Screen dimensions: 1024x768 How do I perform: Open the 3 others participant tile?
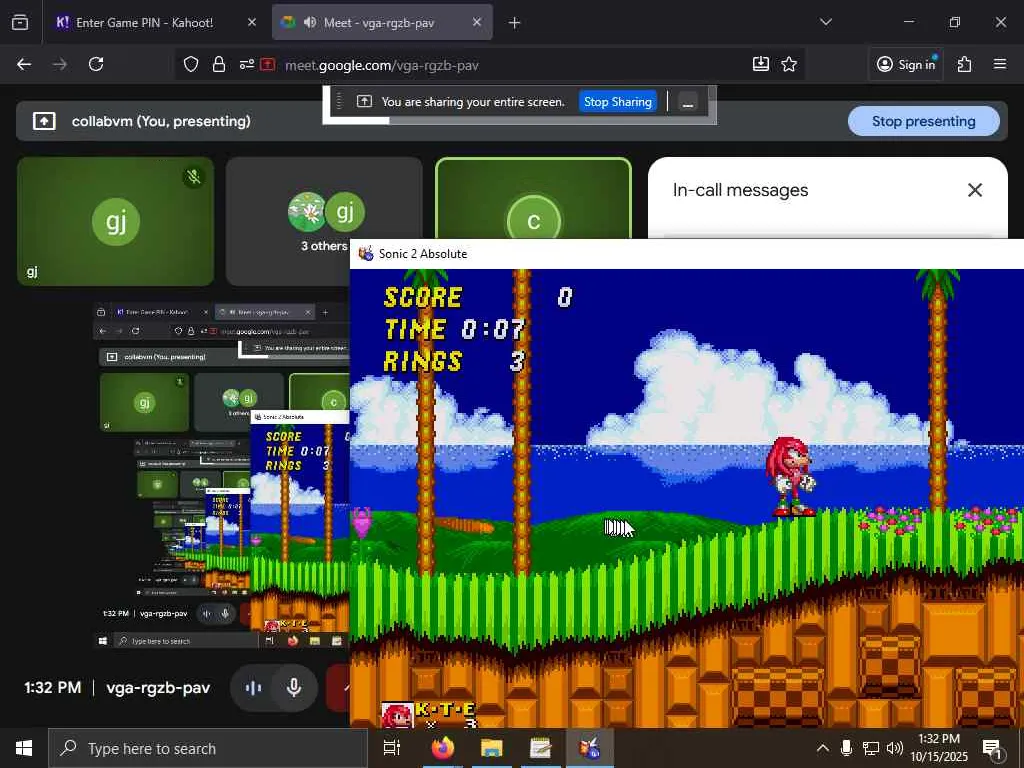pos(324,221)
